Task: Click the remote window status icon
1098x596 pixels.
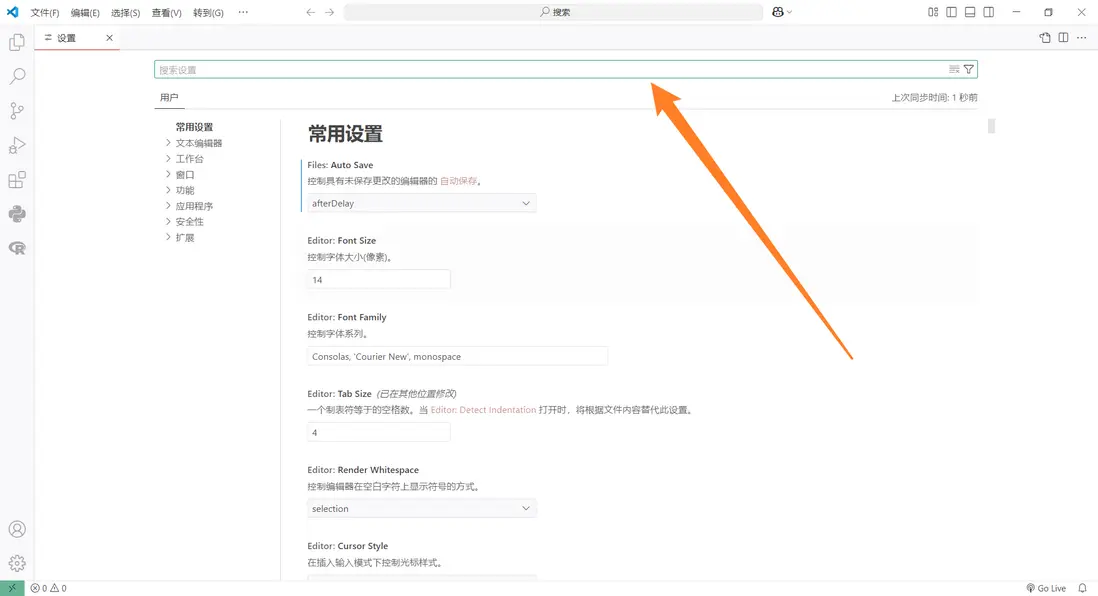Action: [12, 588]
